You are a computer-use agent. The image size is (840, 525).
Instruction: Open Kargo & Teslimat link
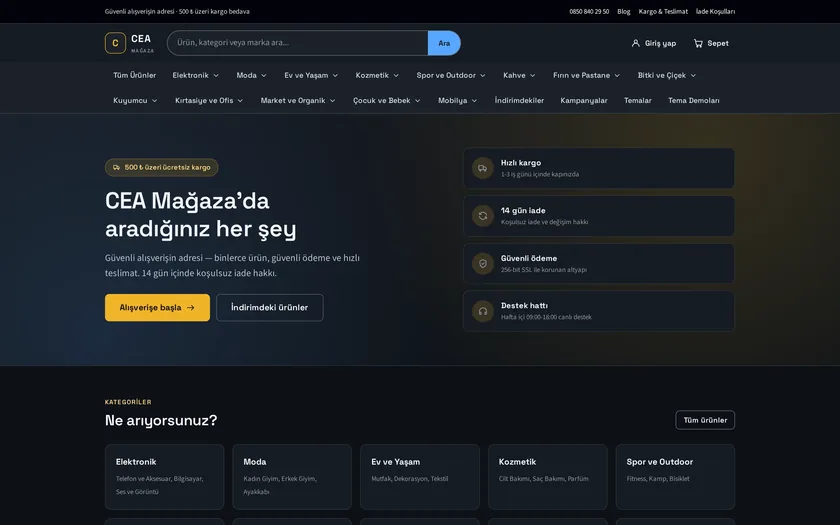point(663,12)
